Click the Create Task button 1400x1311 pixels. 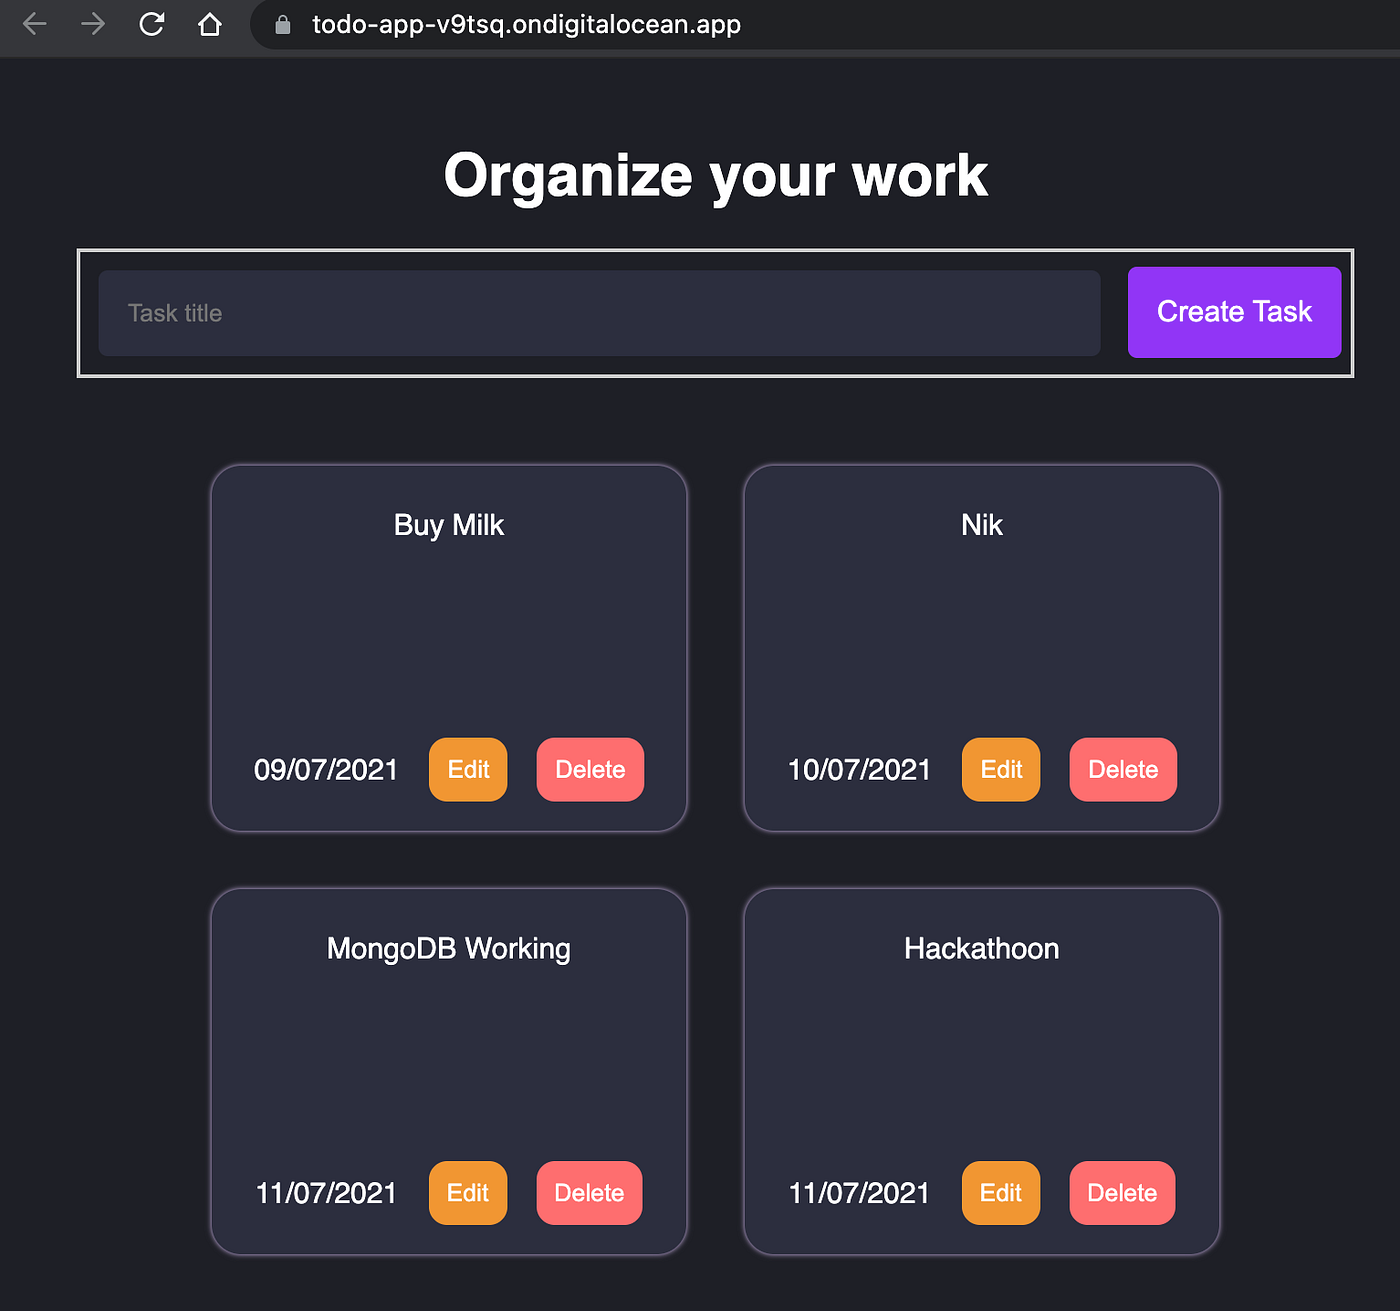pos(1234,312)
